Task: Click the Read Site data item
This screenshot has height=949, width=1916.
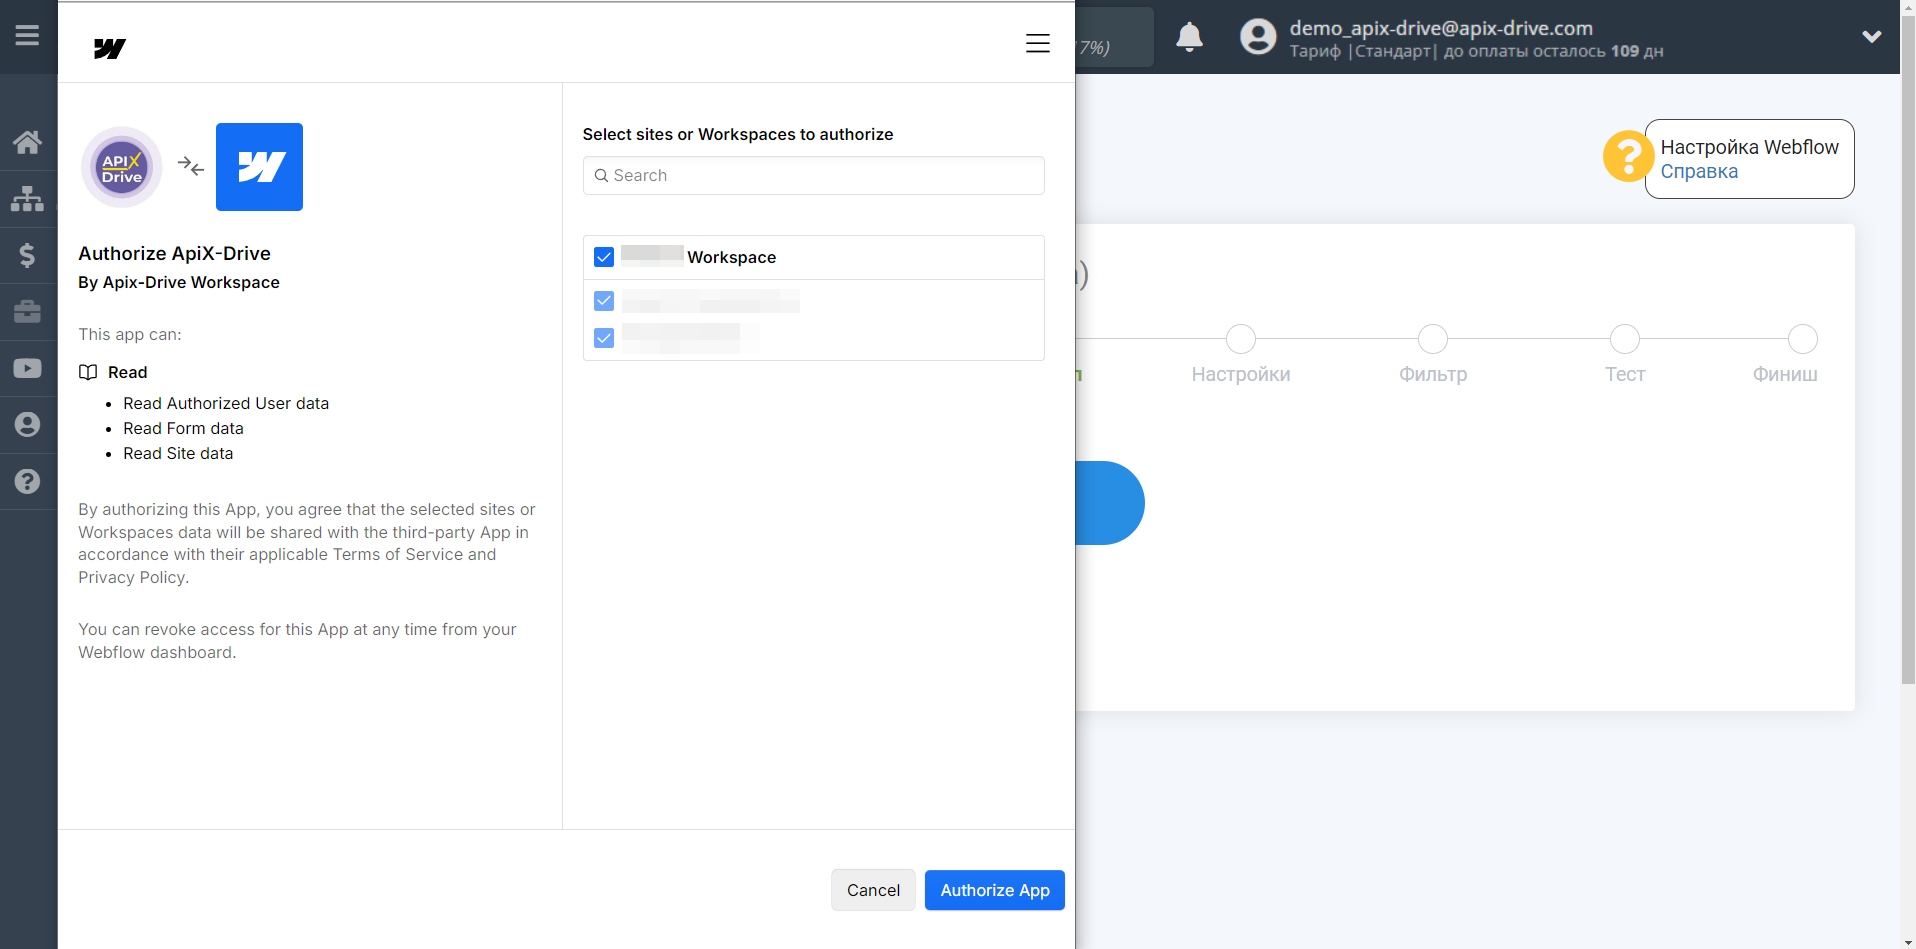Action: 178,453
